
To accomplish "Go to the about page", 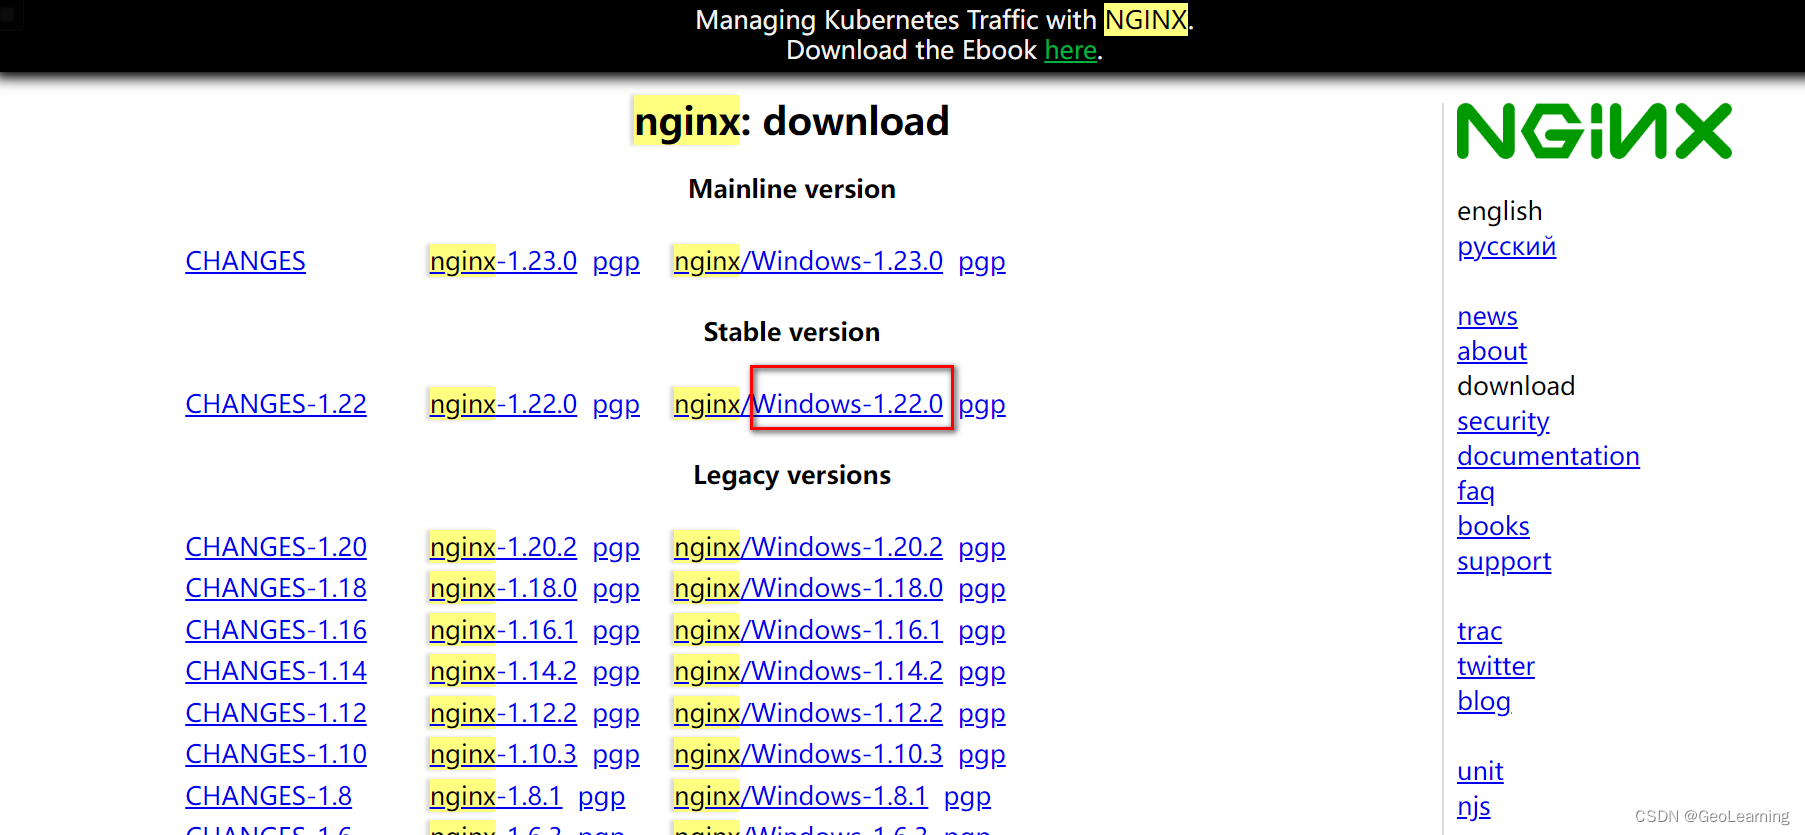I will tap(1492, 351).
